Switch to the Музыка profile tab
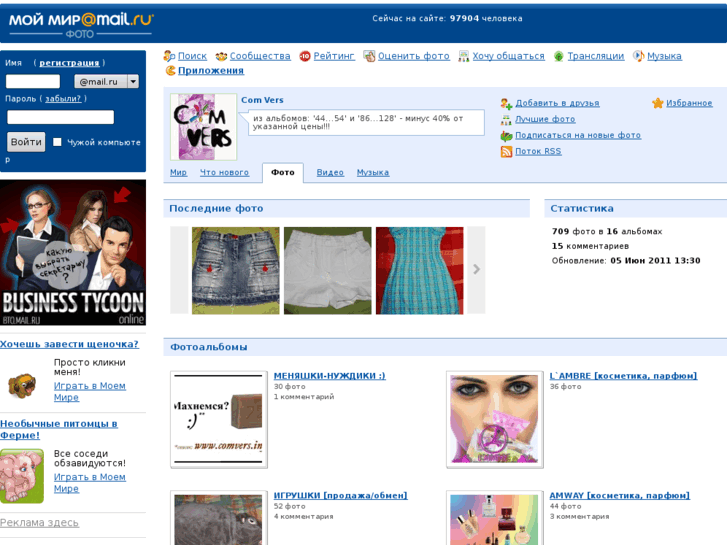Viewport: 727px width, 545px height. [x=373, y=173]
